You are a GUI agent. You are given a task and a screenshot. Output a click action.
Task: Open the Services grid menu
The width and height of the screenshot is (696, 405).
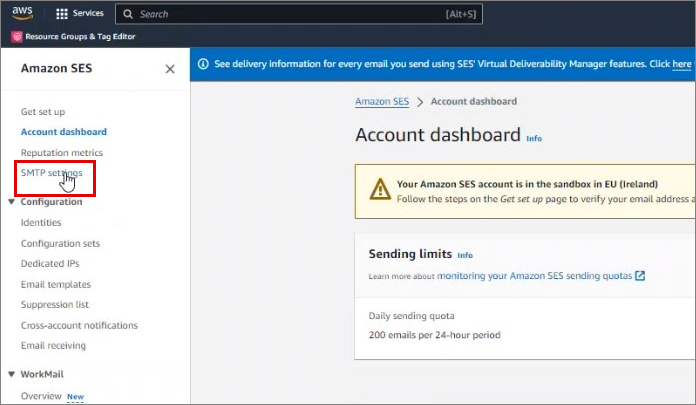[62, 14]
